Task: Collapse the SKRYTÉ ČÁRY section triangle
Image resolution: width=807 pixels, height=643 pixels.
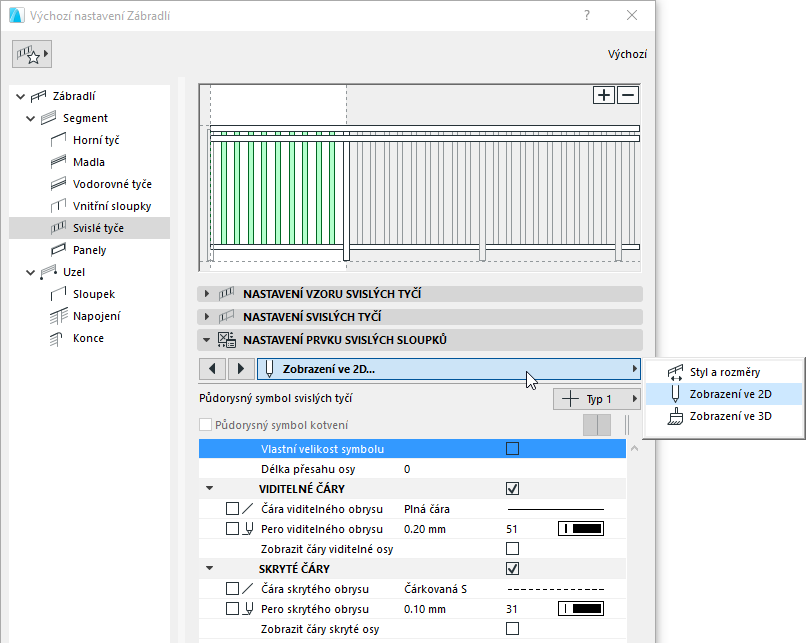Action: pos(209,568)
